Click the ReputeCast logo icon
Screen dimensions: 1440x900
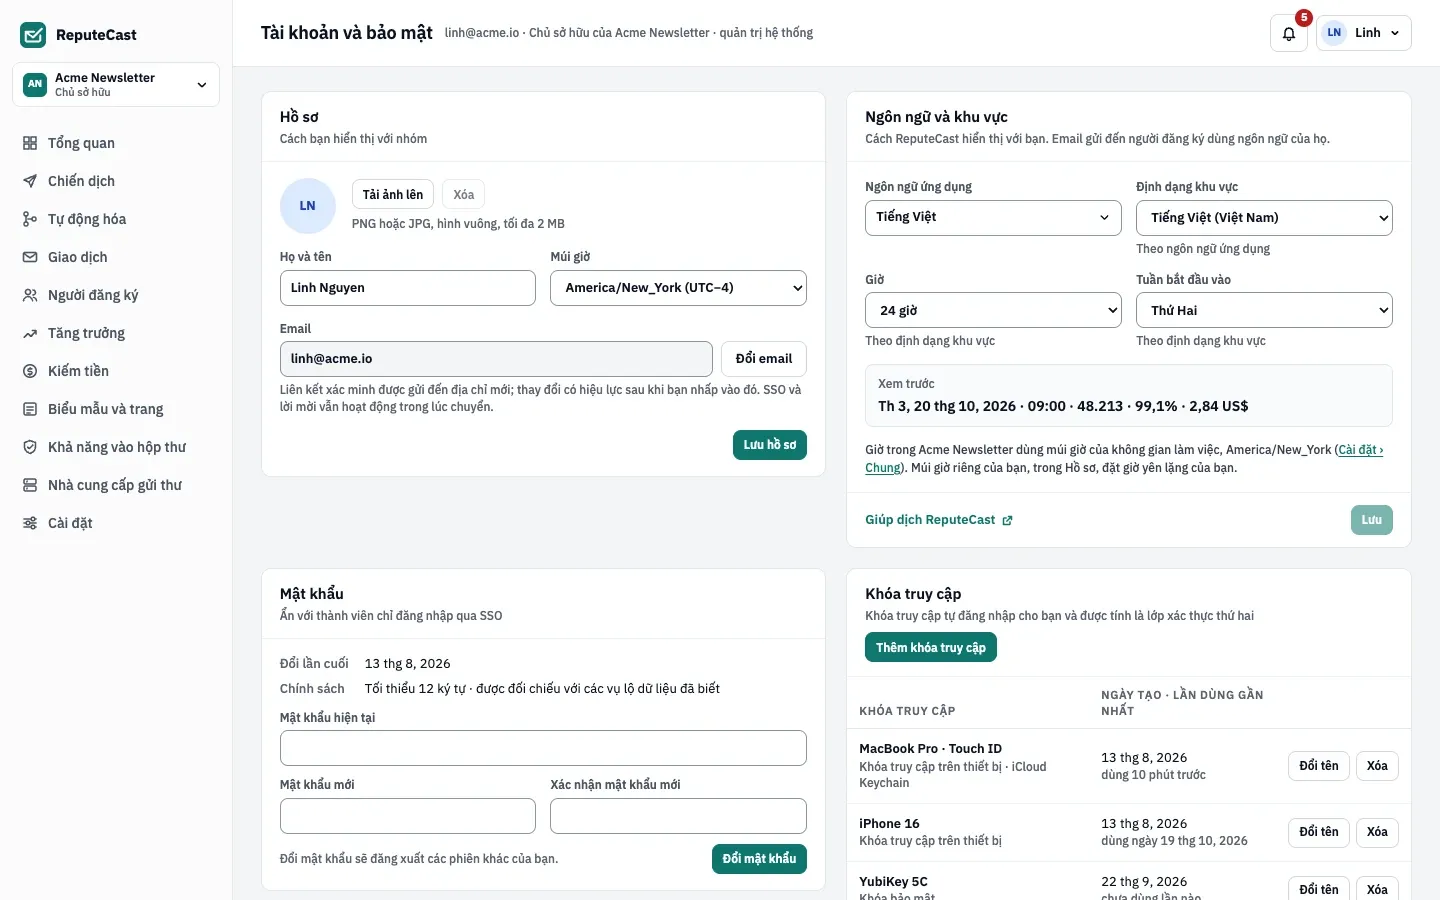(x=33, y=35)
